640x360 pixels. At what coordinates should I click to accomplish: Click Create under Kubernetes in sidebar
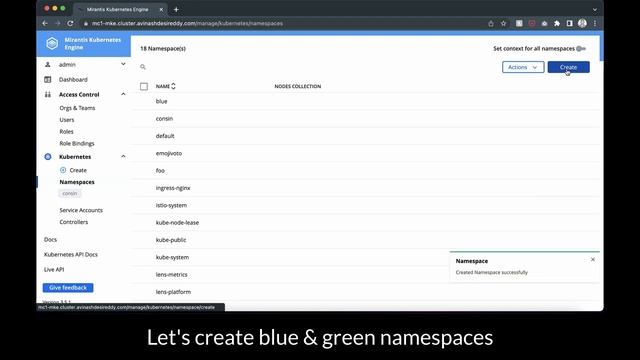click(x=78, y=170)
